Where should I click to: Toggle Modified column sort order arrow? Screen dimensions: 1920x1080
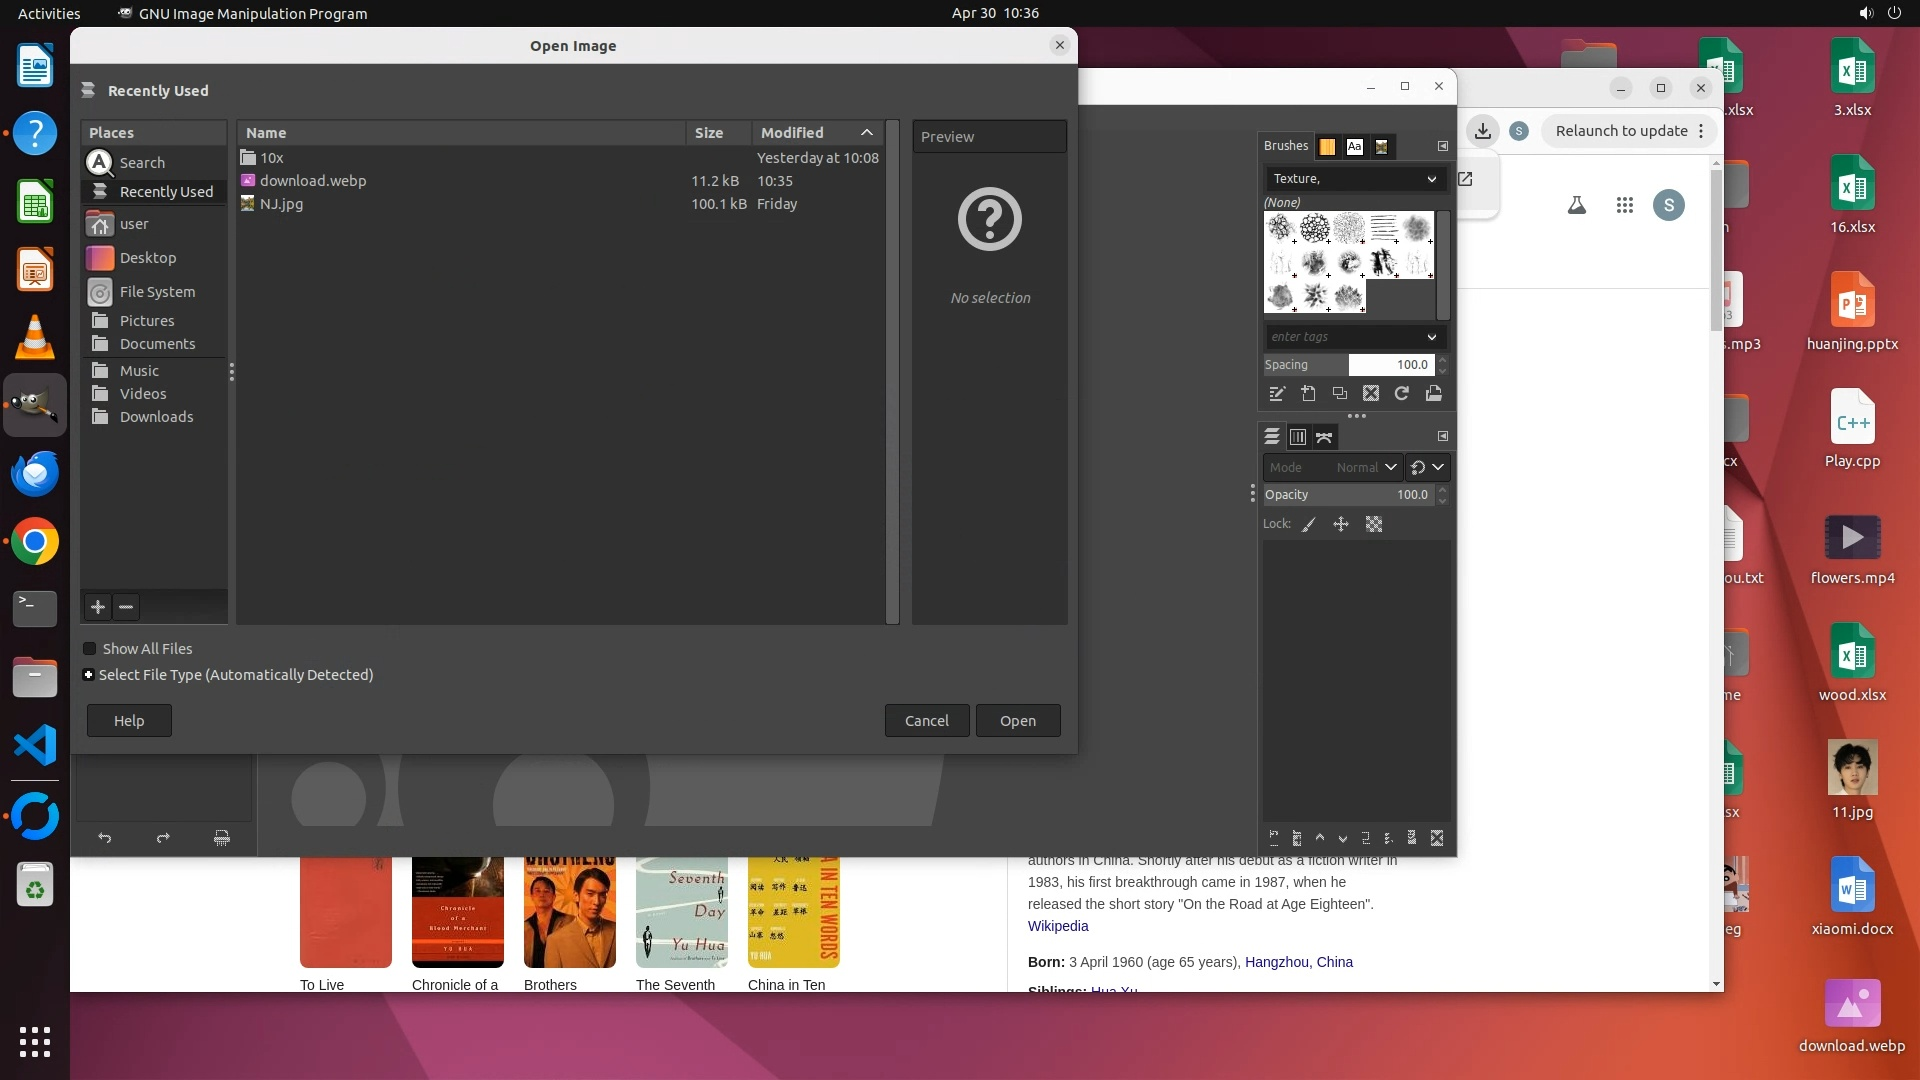[867, 133]
